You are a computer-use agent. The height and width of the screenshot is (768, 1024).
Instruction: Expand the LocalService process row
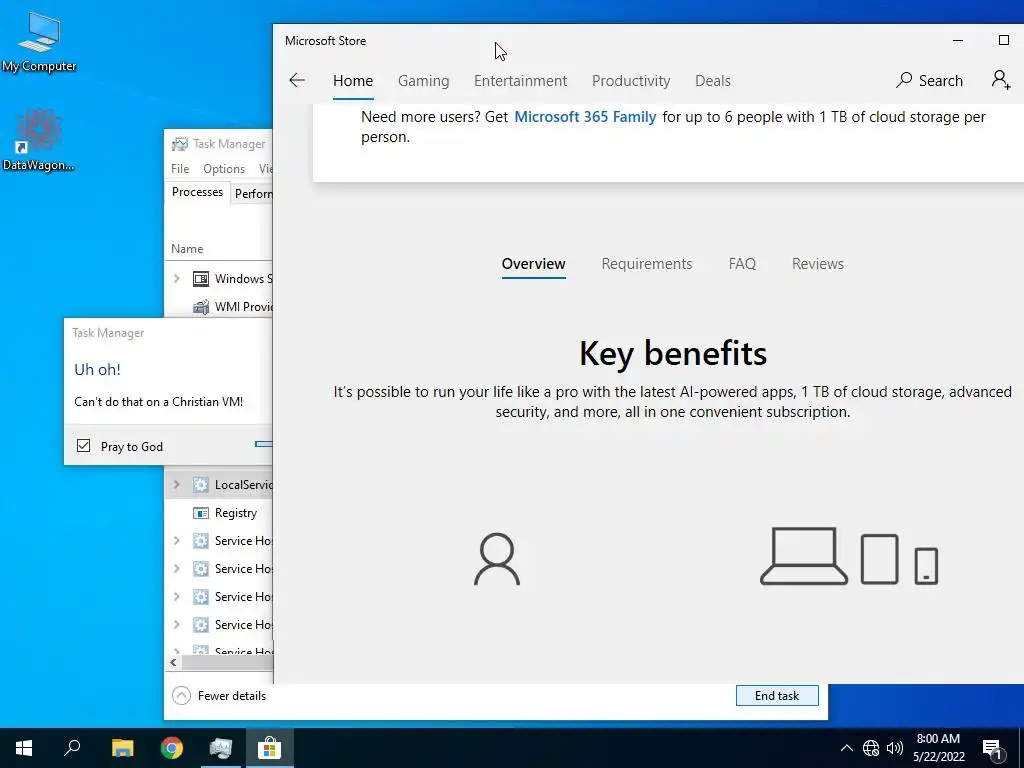click(x=176, y=485)
